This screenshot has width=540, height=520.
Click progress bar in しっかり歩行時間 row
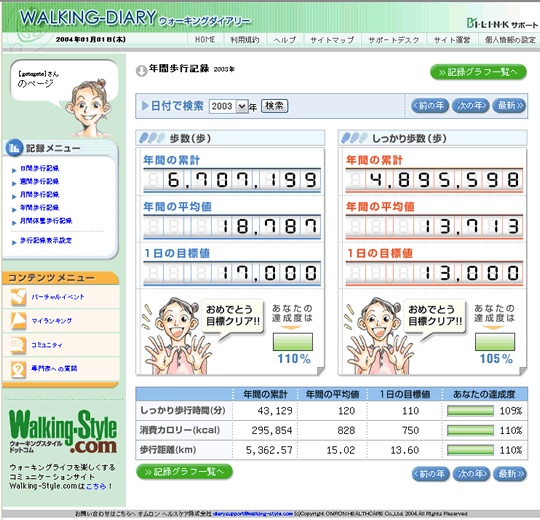click(470, 411)
